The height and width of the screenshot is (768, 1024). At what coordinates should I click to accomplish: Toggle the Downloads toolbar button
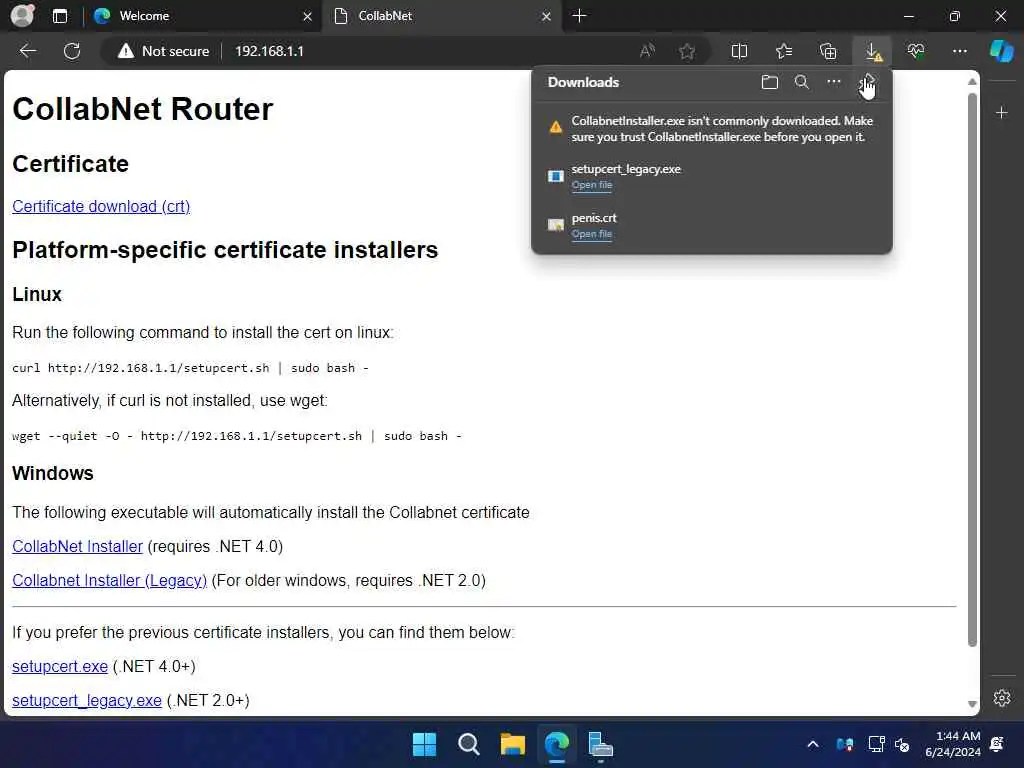point(872,51)
